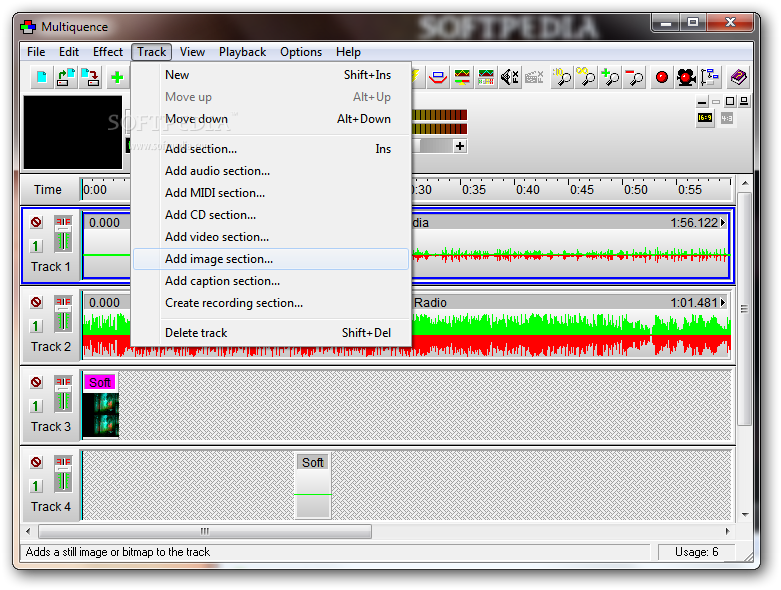Image resolution: width=781 pixels, height=590 pixels.
Task: Choose Add CD section...
Action: click(x=271, y=215)
